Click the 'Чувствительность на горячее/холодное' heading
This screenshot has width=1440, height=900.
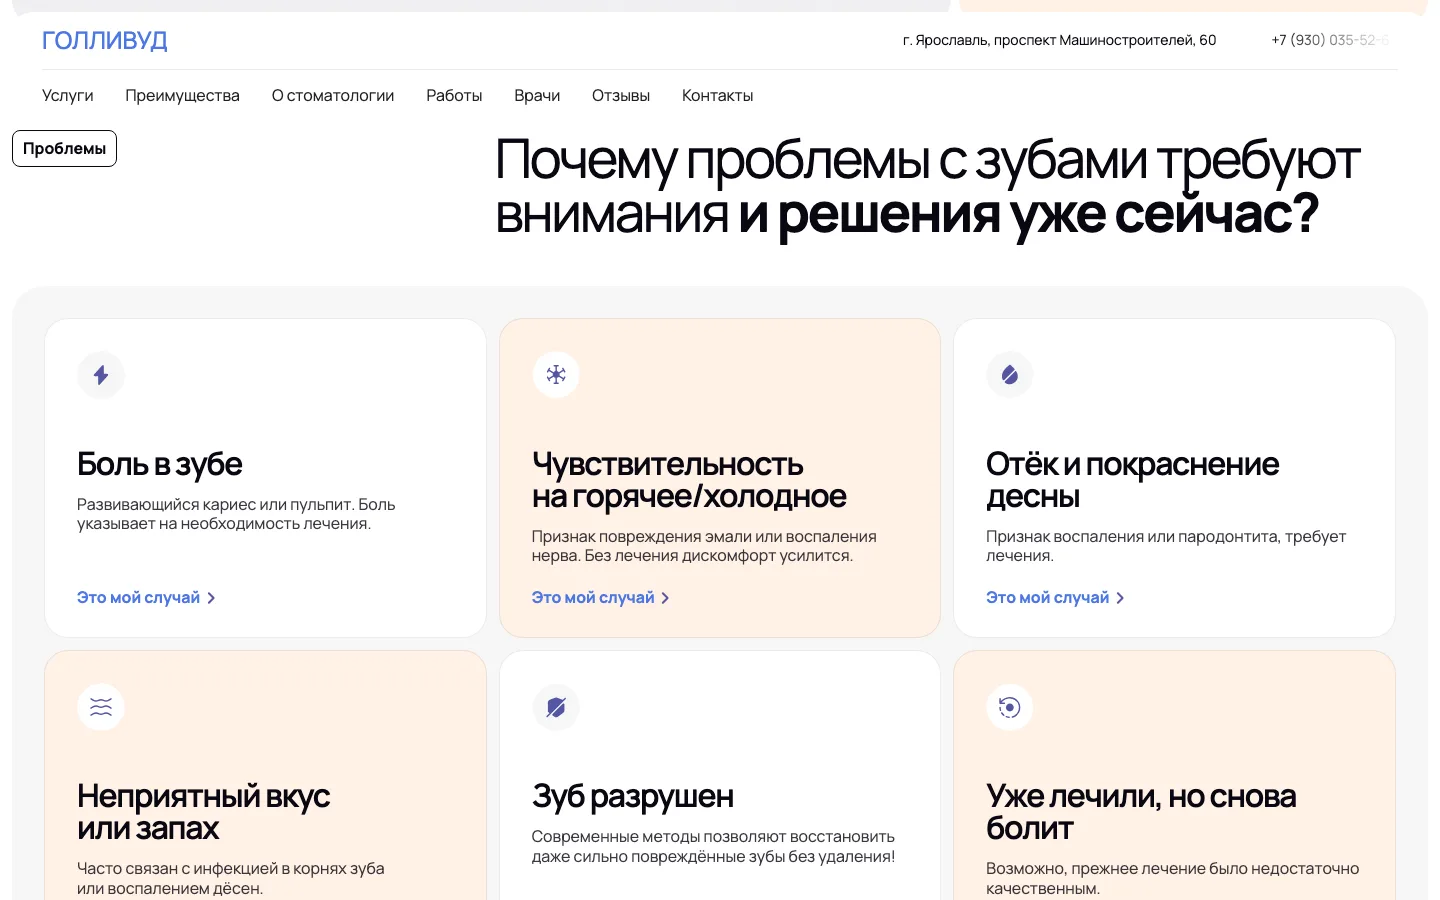689,480
